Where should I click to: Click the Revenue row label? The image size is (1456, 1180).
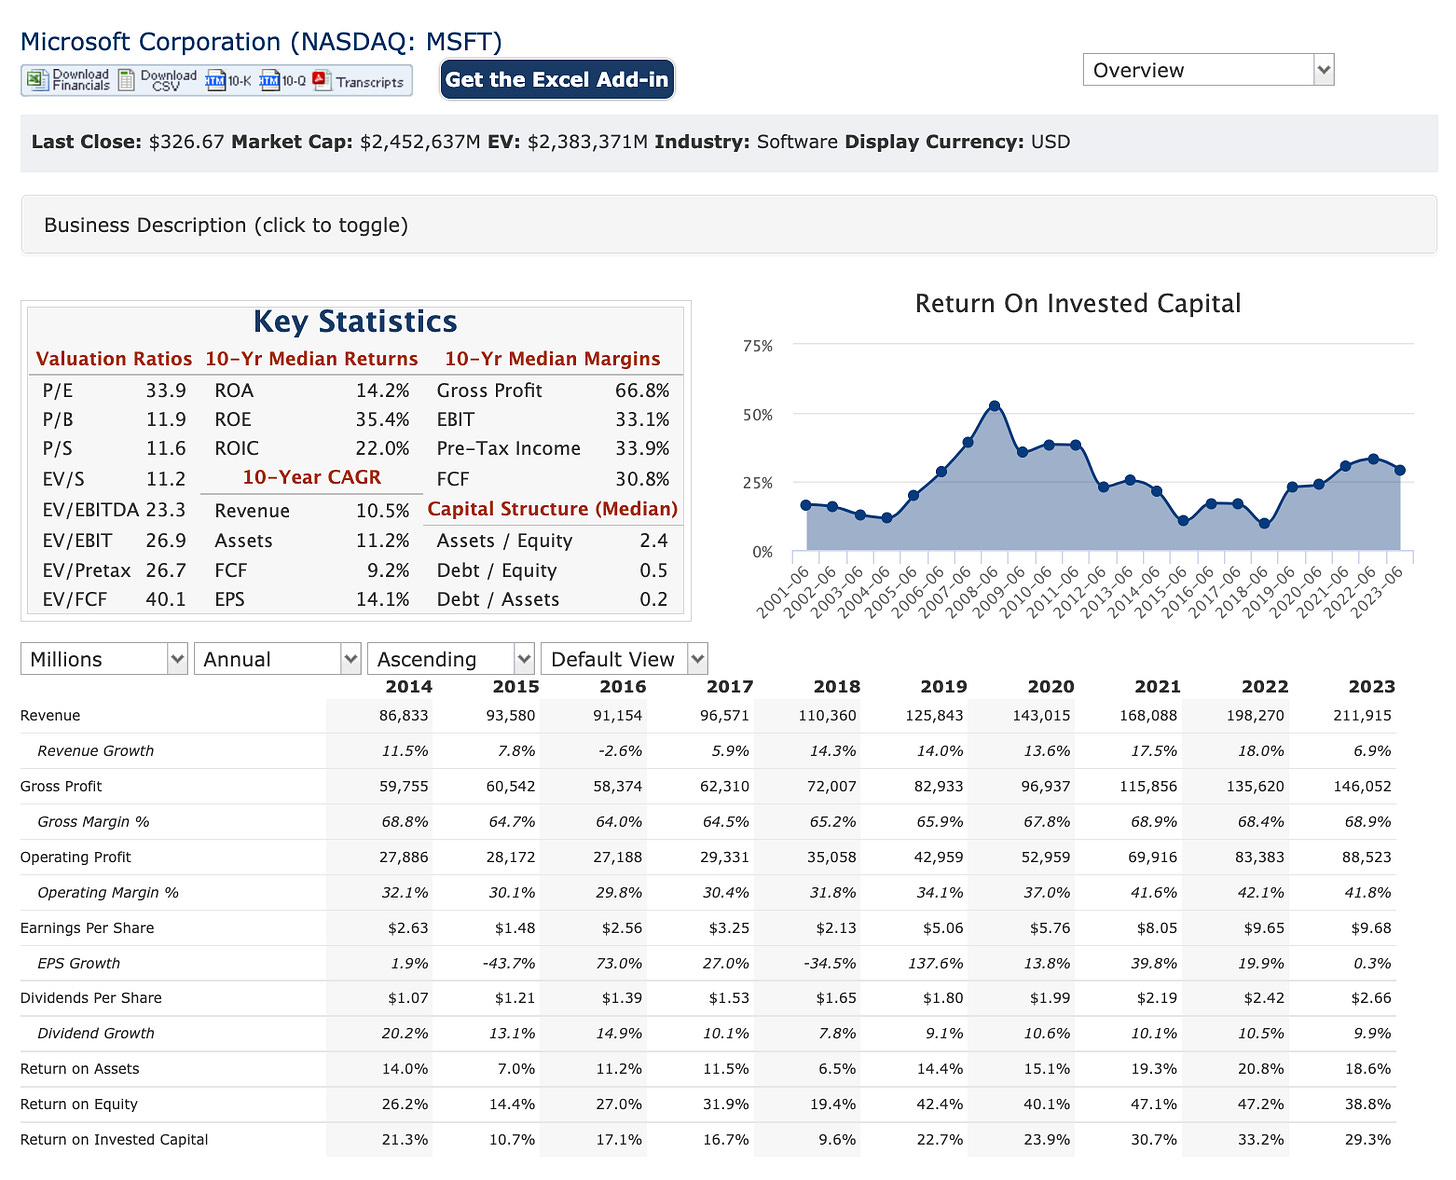(x=50, y=716)
